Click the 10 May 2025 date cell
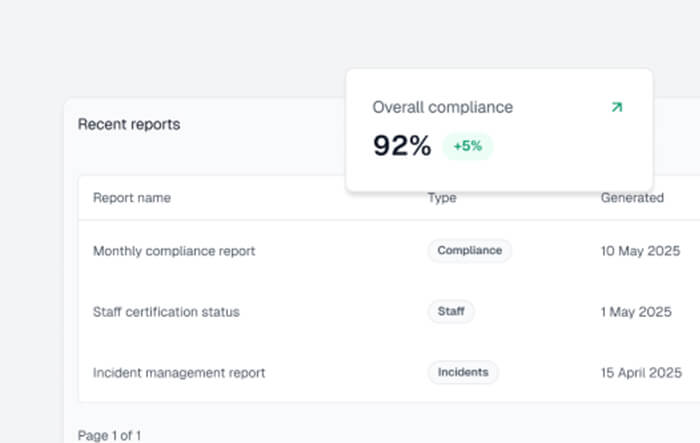Screen dimensions: 700x443 tap(640, 251)
